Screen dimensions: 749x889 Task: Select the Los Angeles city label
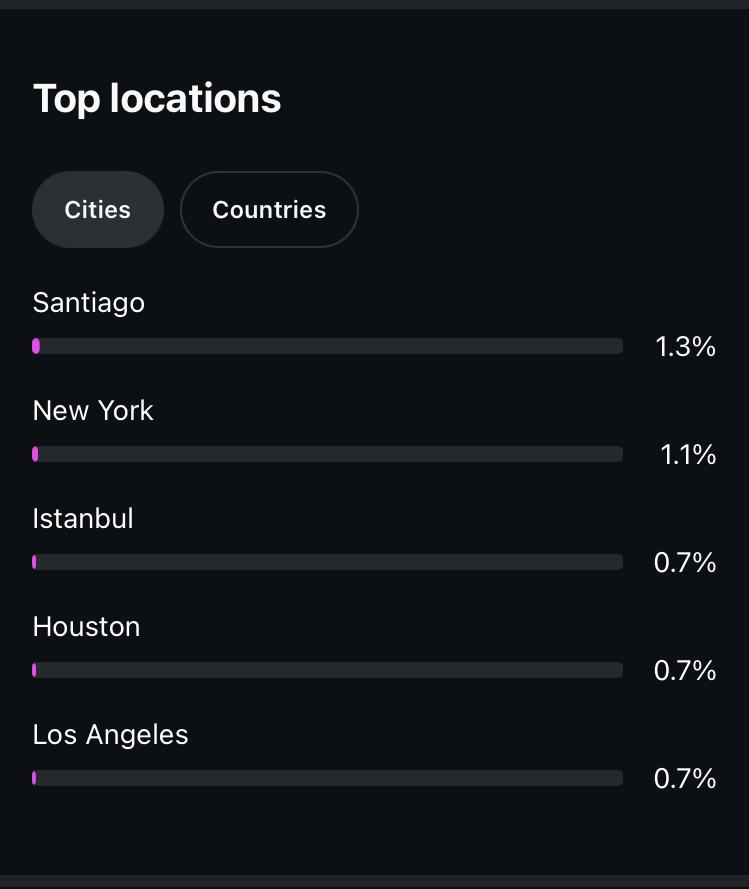[x=110, y=735]
